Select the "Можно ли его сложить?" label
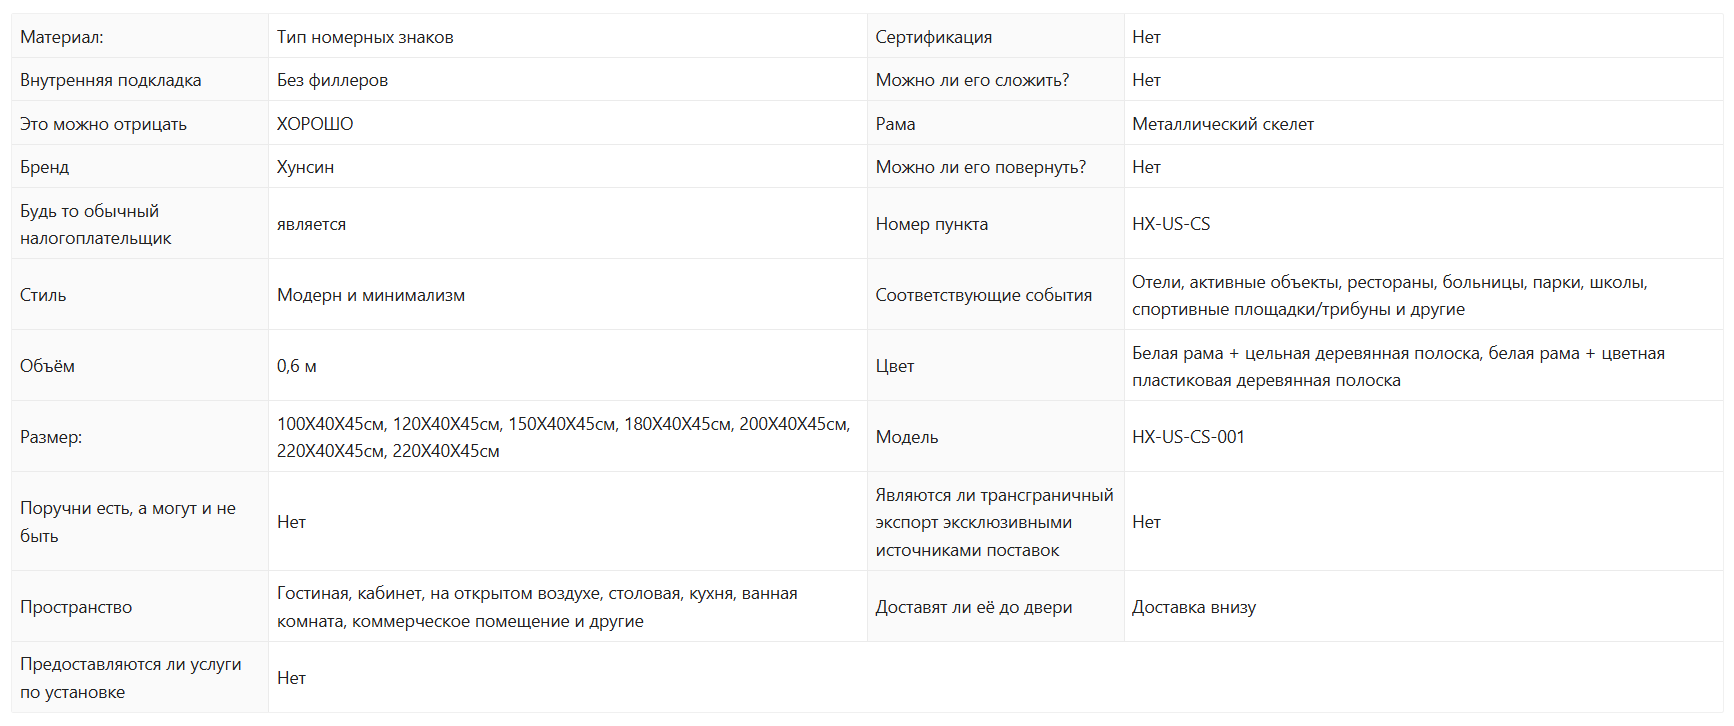The height and width of the screenshot is (726, 1734). click(972, 80)
